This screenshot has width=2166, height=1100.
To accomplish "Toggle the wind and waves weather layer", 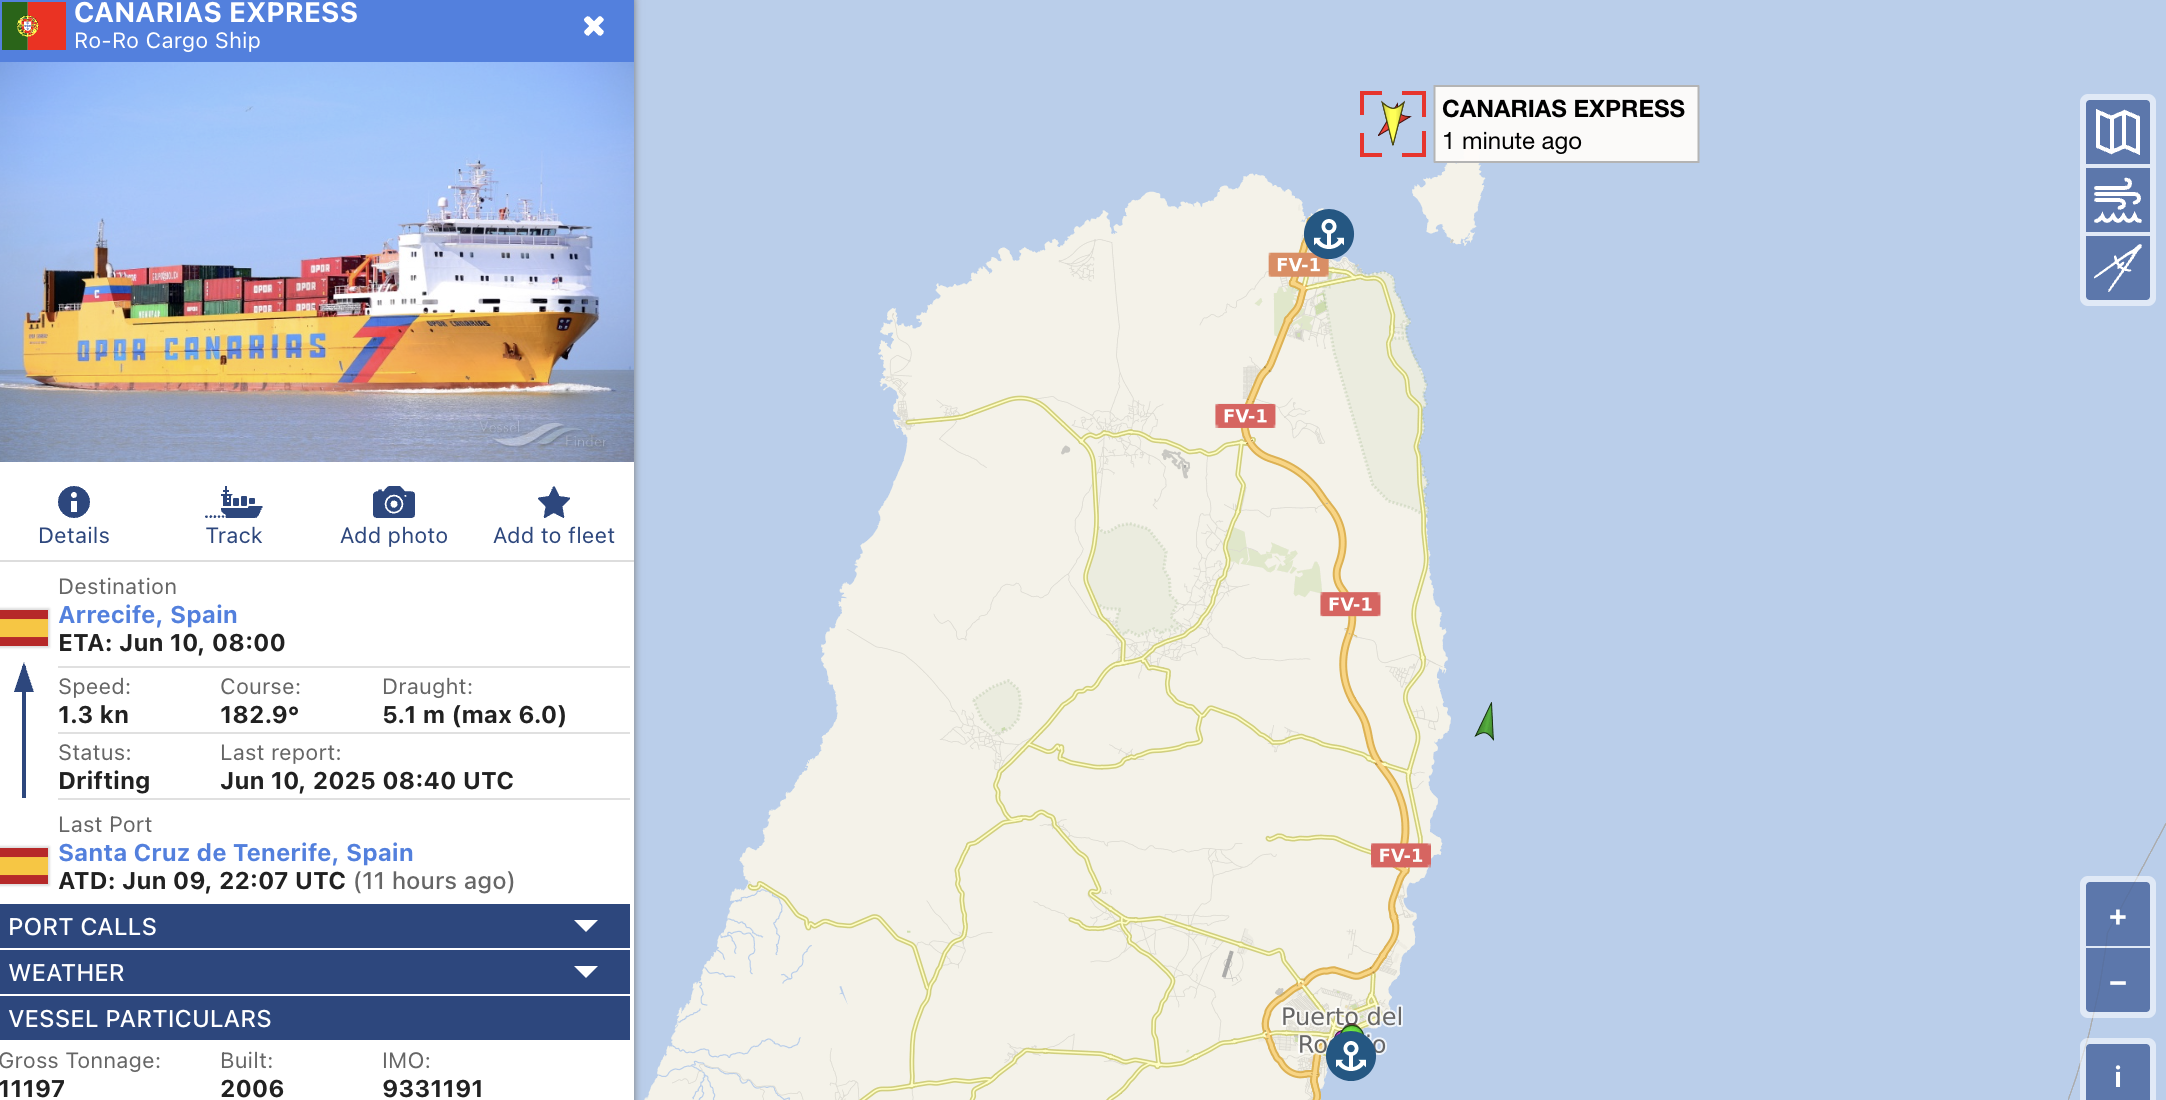I will coord(2117,200).
